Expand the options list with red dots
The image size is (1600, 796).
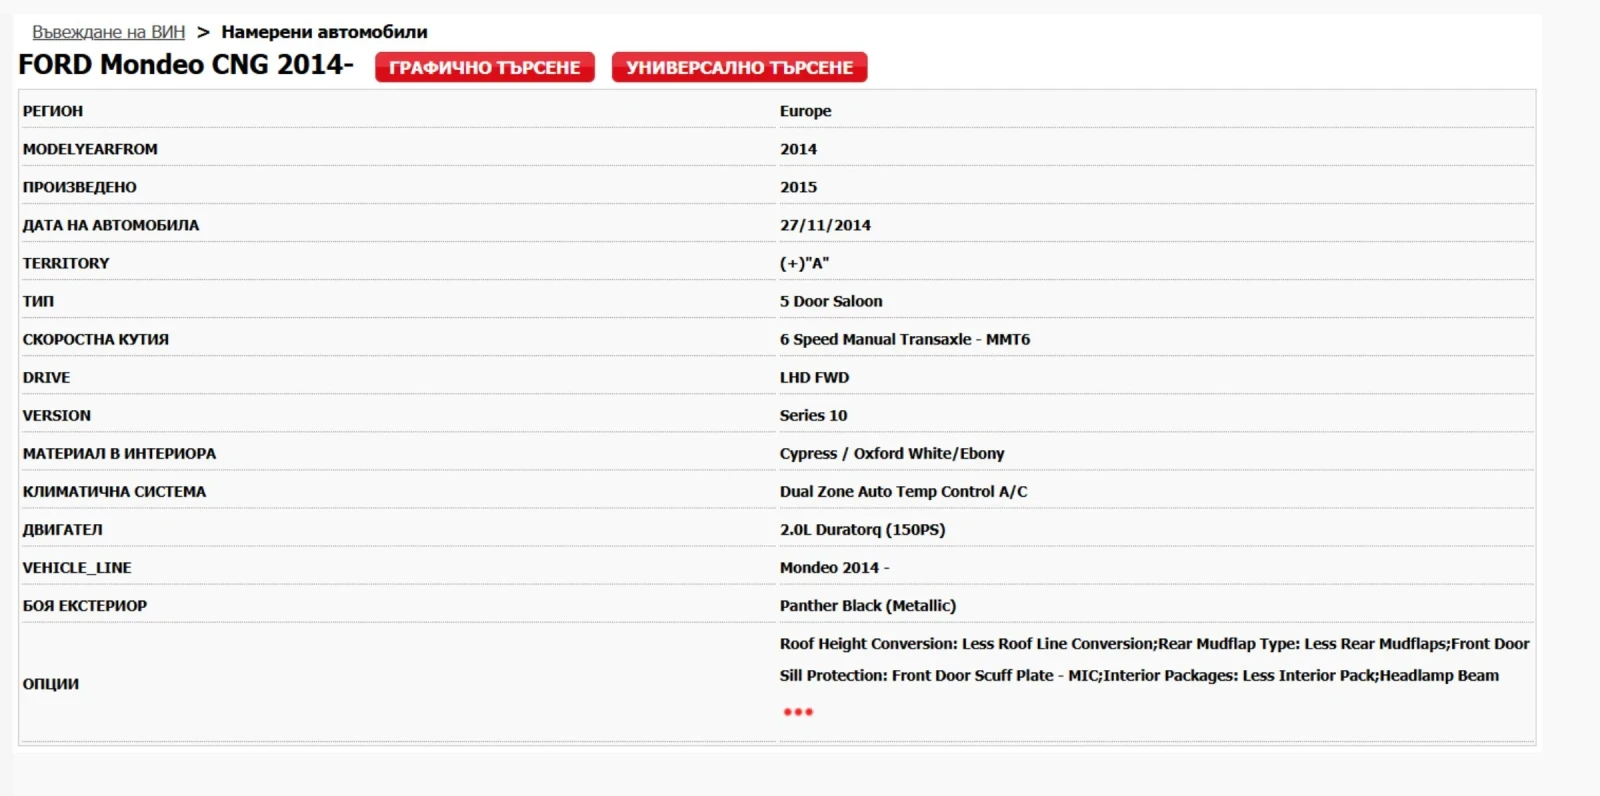coord(798,712)
